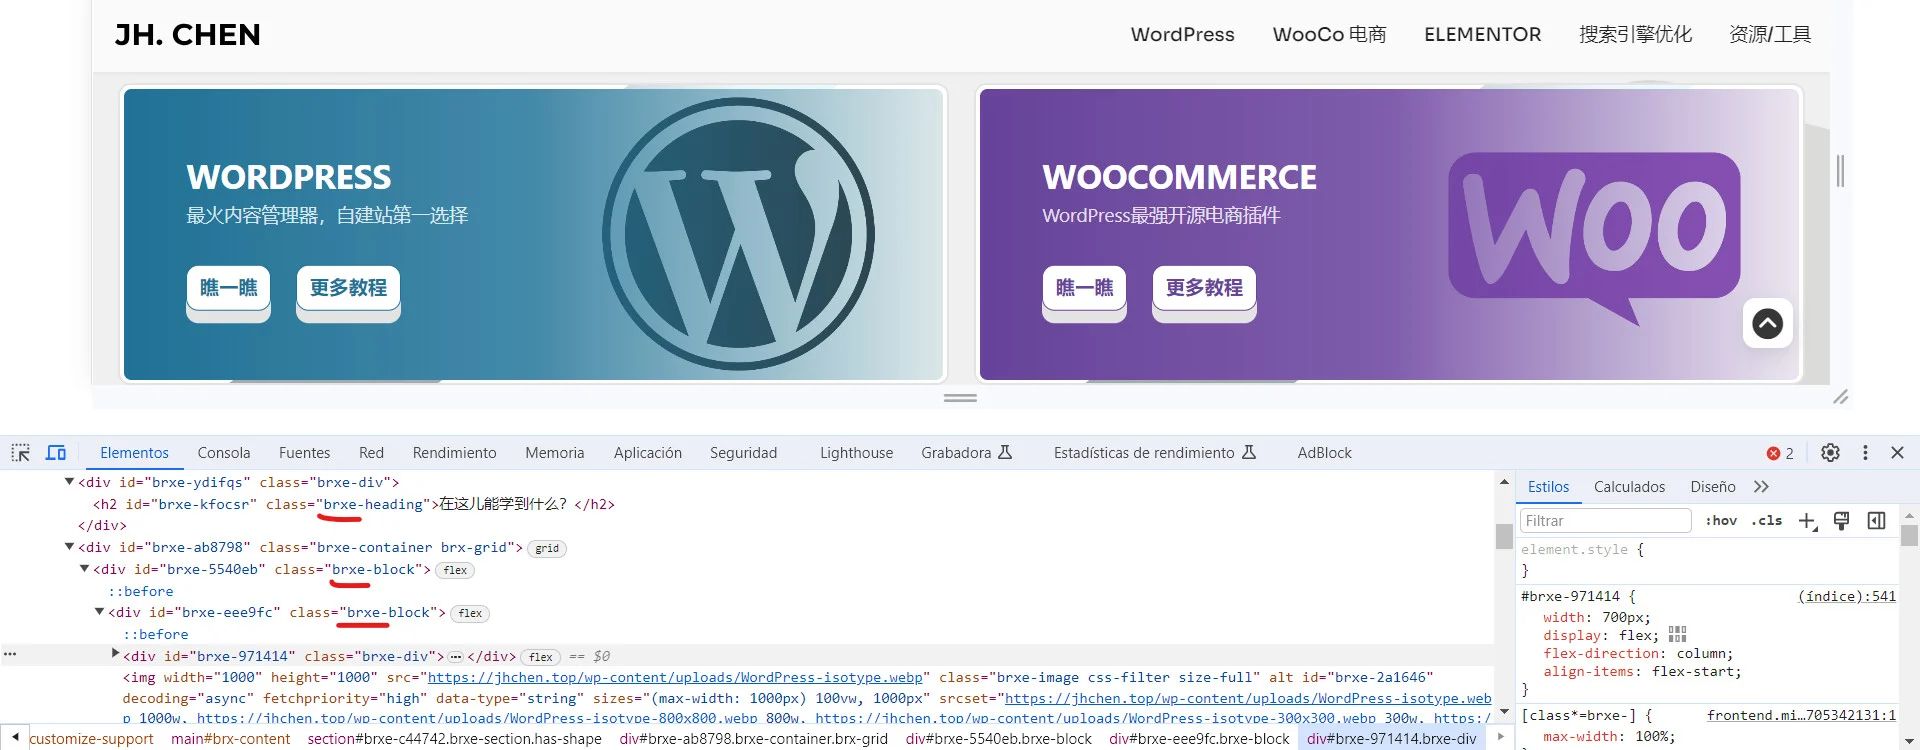Toggle the .cls class editor

[x=1767, y=521]
